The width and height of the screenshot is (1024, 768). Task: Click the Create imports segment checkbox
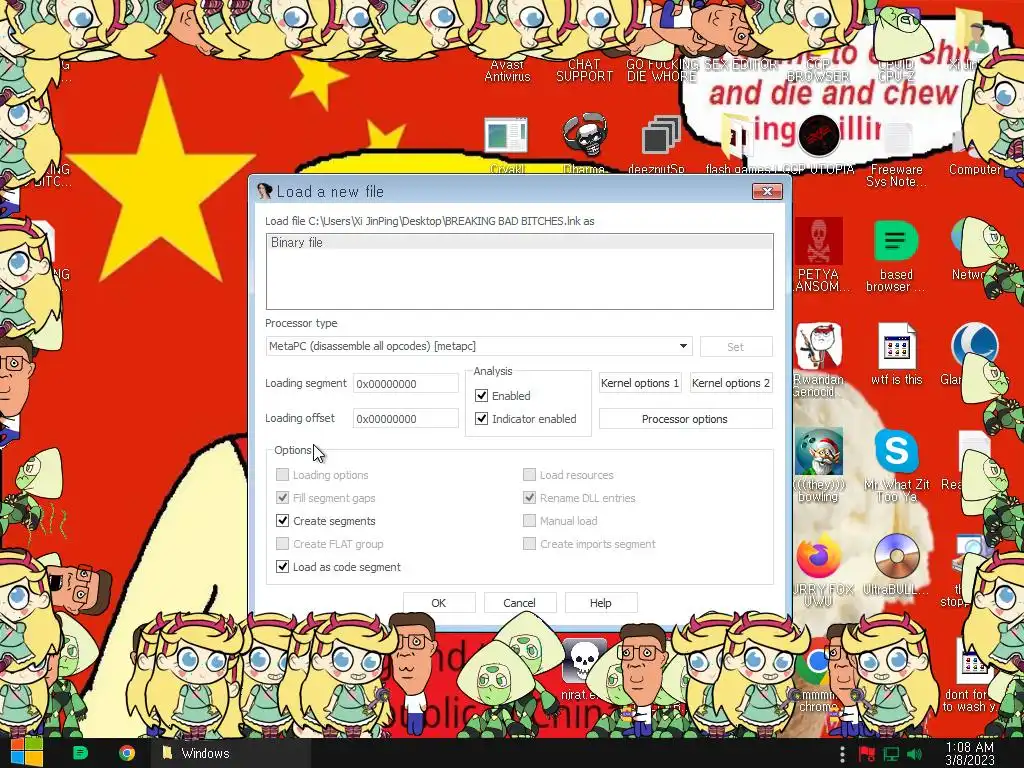coord(530,544)
